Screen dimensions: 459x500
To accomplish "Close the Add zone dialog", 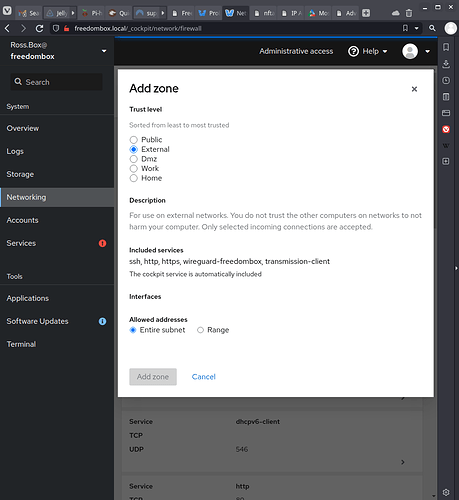I will [414, 89].
